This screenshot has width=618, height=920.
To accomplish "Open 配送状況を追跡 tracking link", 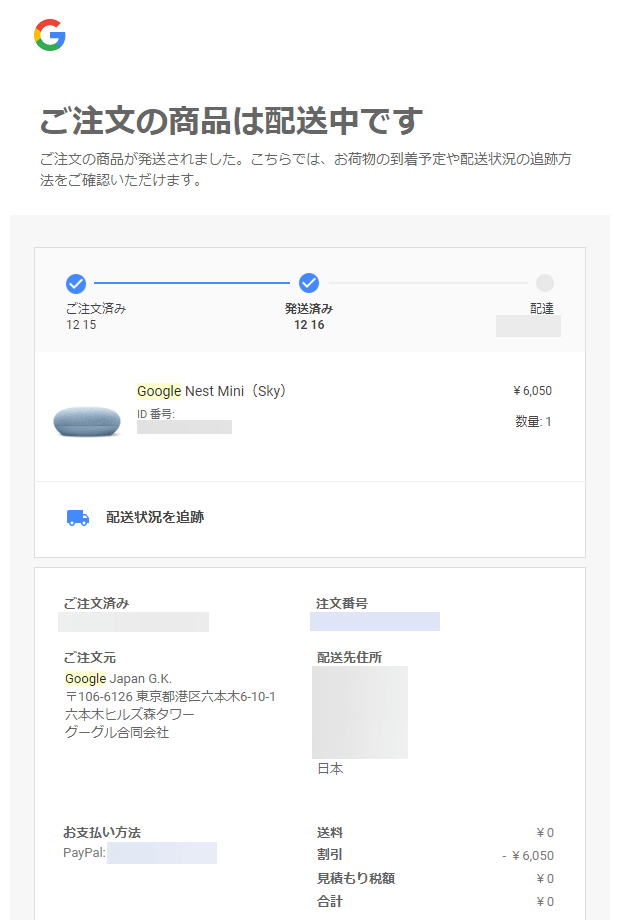I will [155, 517].
